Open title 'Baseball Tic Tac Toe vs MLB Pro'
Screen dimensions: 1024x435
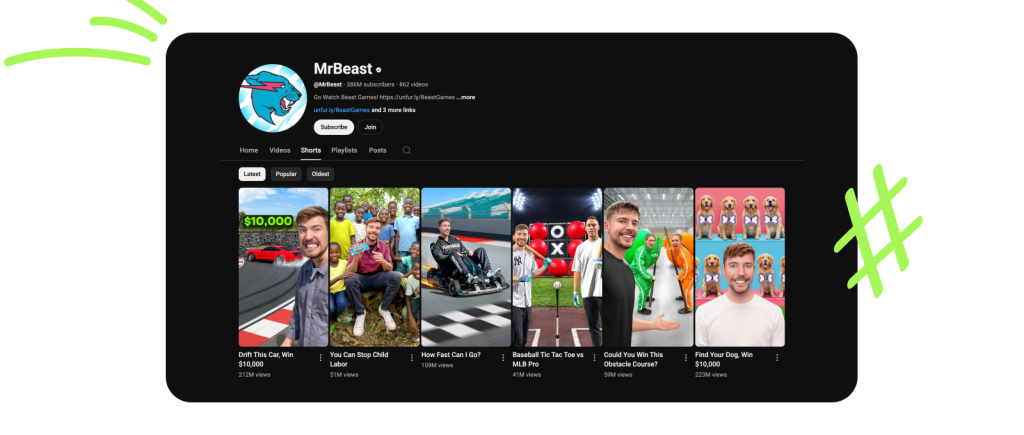[548, 359]
